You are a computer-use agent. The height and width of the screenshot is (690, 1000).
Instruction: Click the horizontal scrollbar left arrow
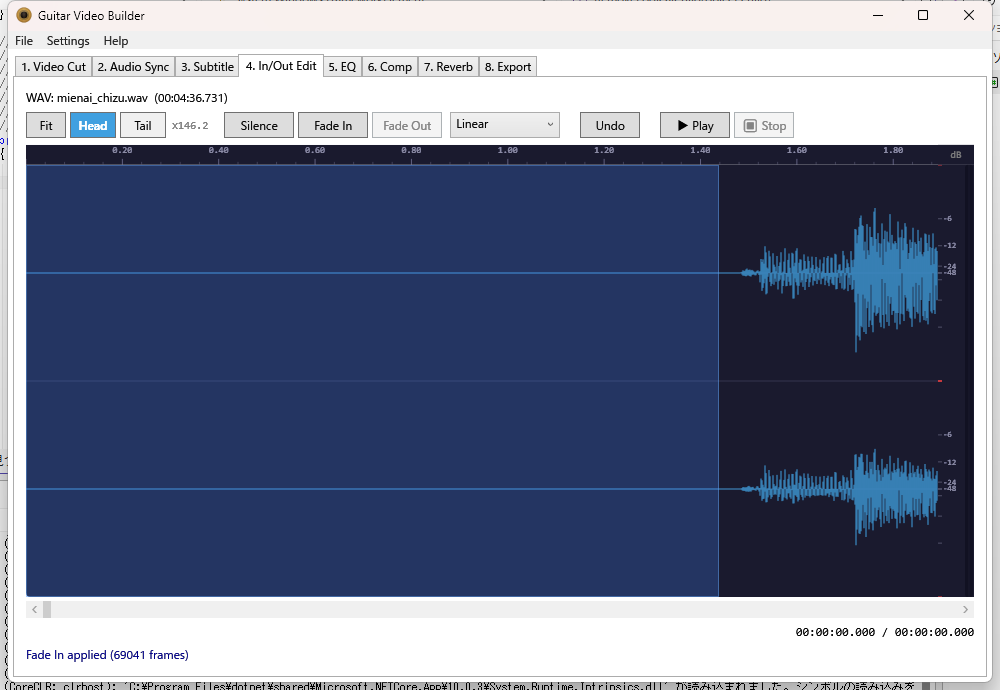point(34,609)
